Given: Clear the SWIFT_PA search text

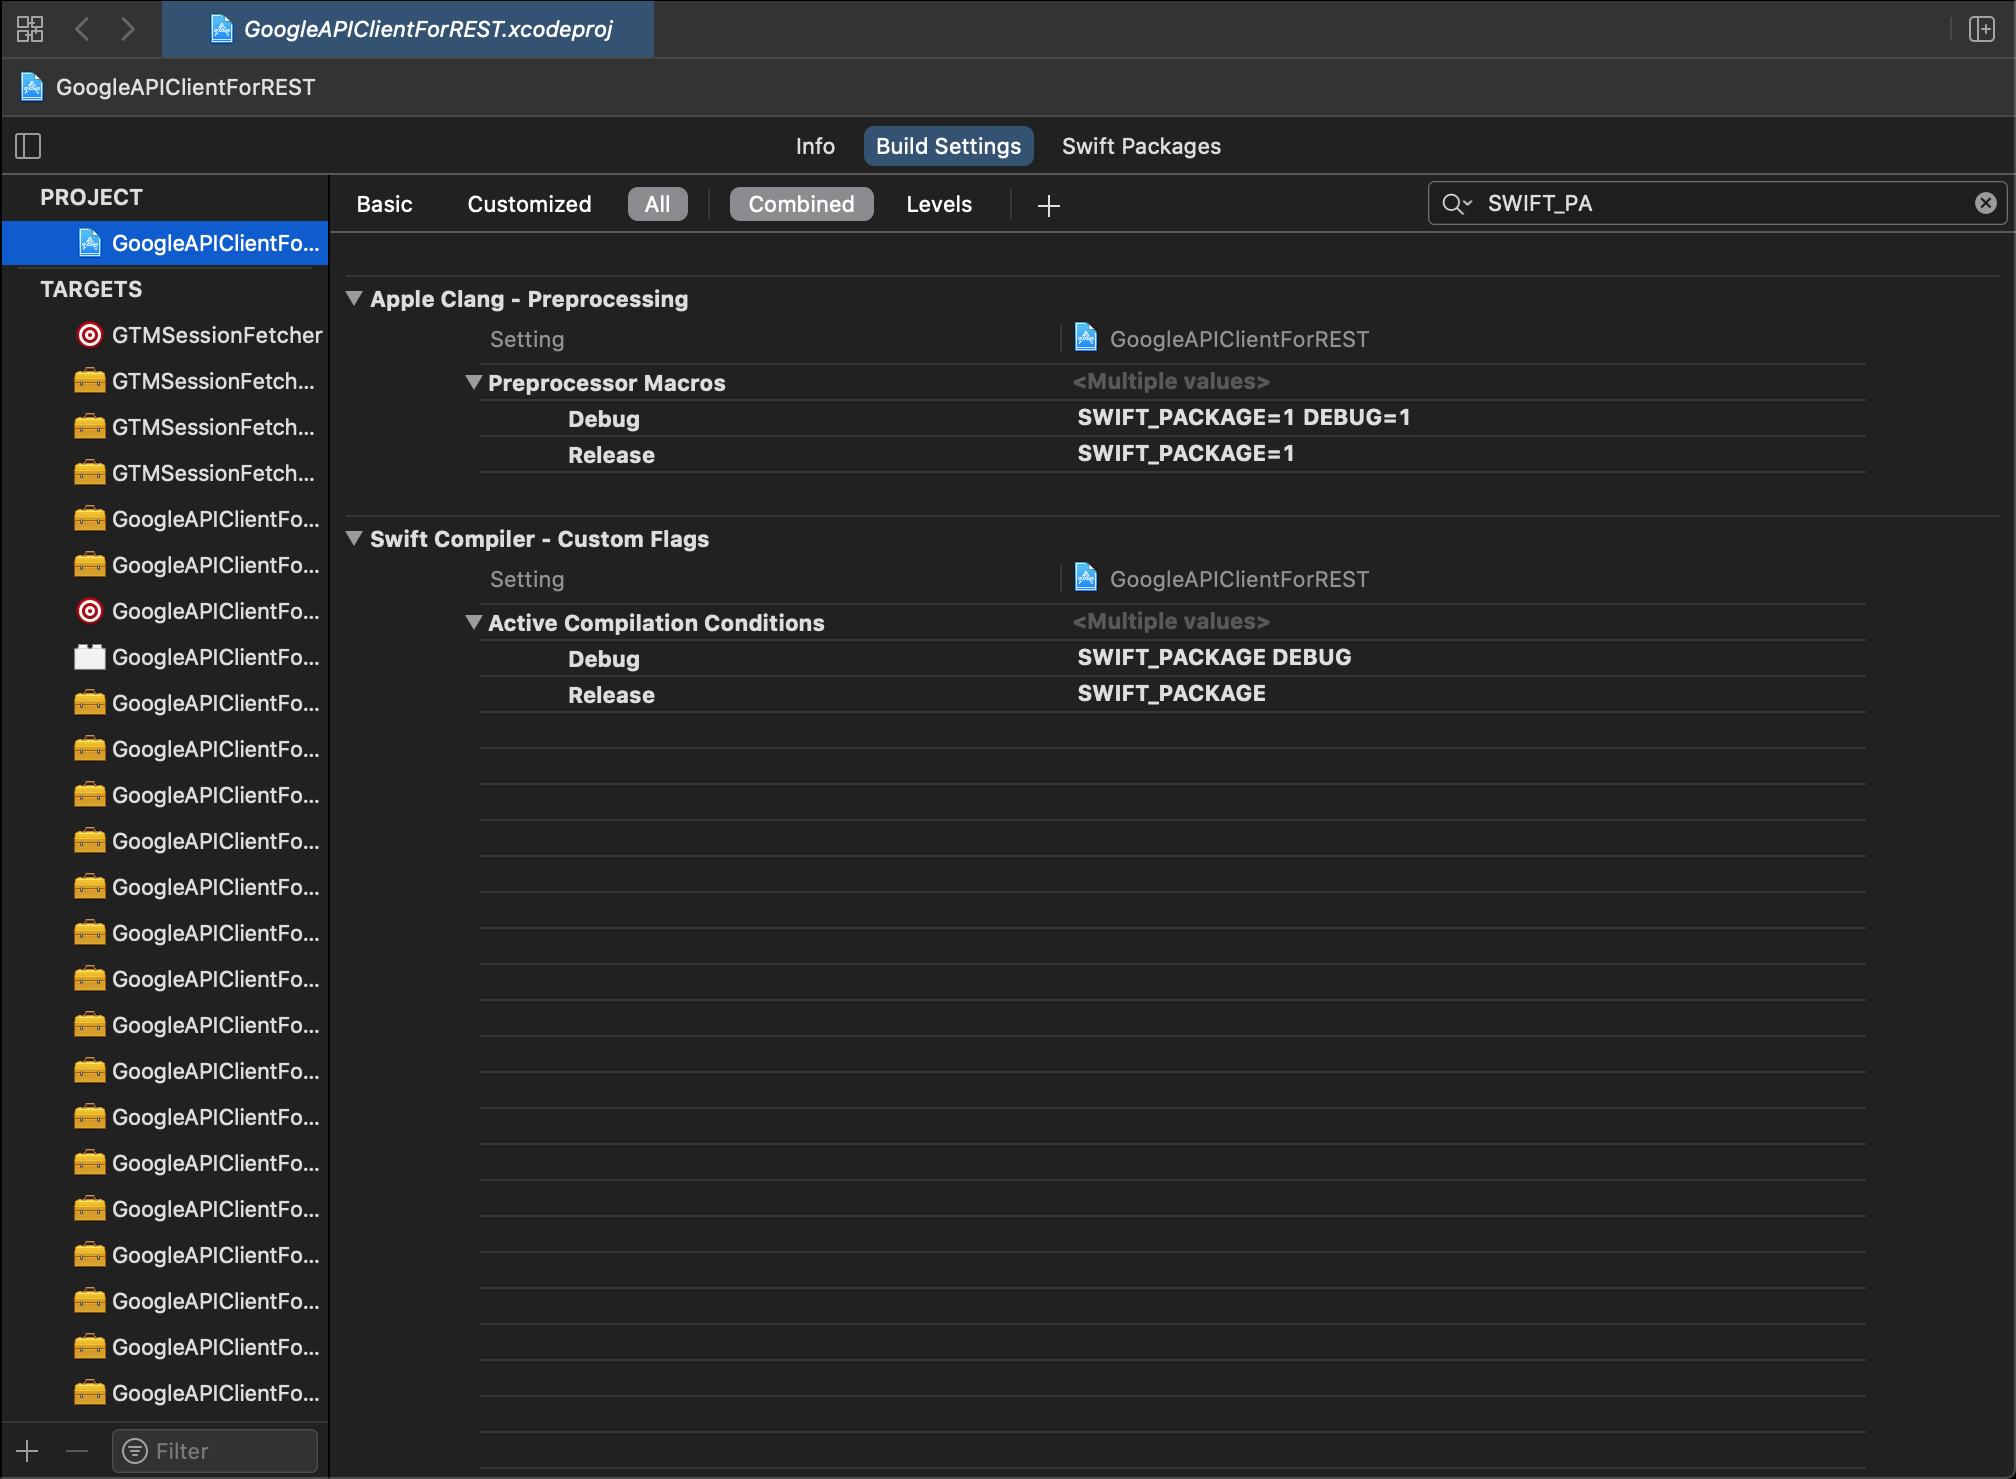Looking at the screenshot, I should coord(1985,203).
